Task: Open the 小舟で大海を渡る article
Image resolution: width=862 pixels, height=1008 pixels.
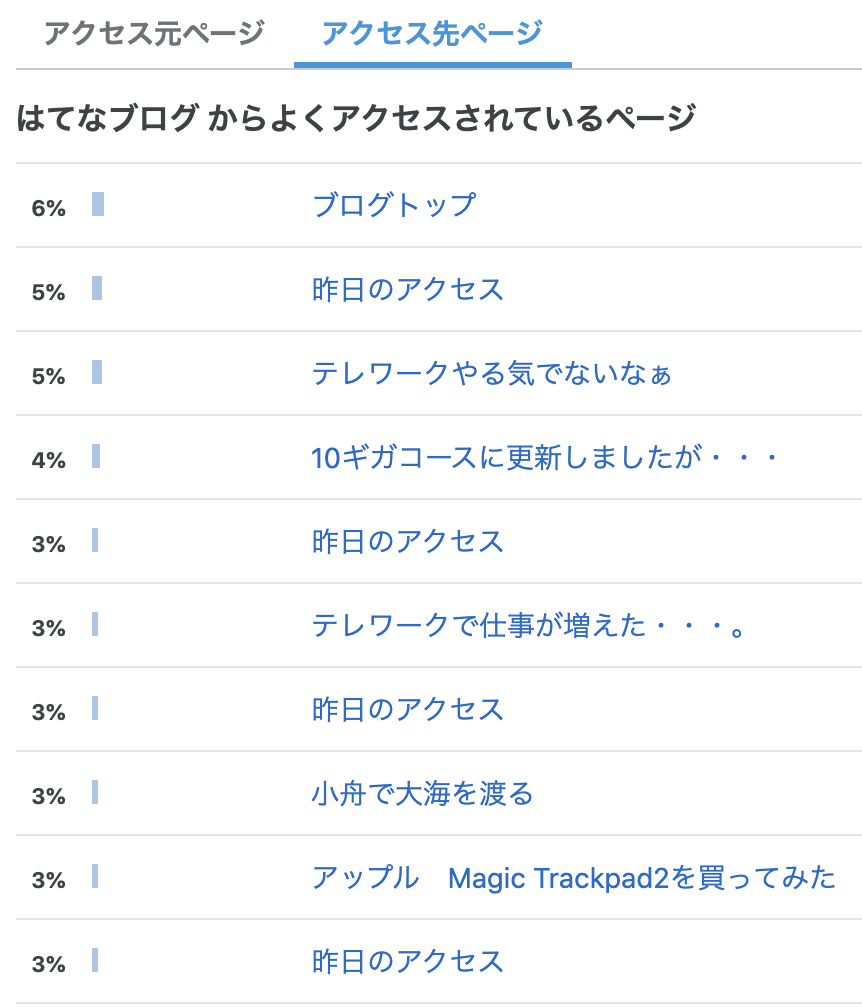Action: pos(422,793)
